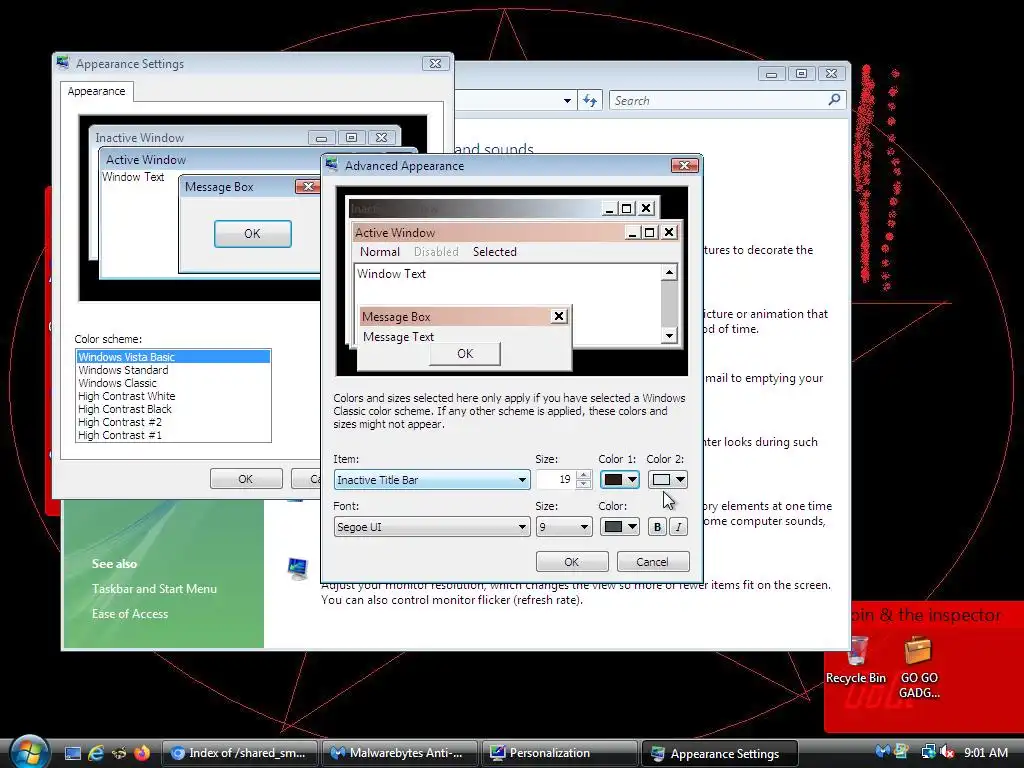Select High Contrast #1 color scheme
Image resolution: width=1024 pixels, height=768 pixels.
click(173, 436)
